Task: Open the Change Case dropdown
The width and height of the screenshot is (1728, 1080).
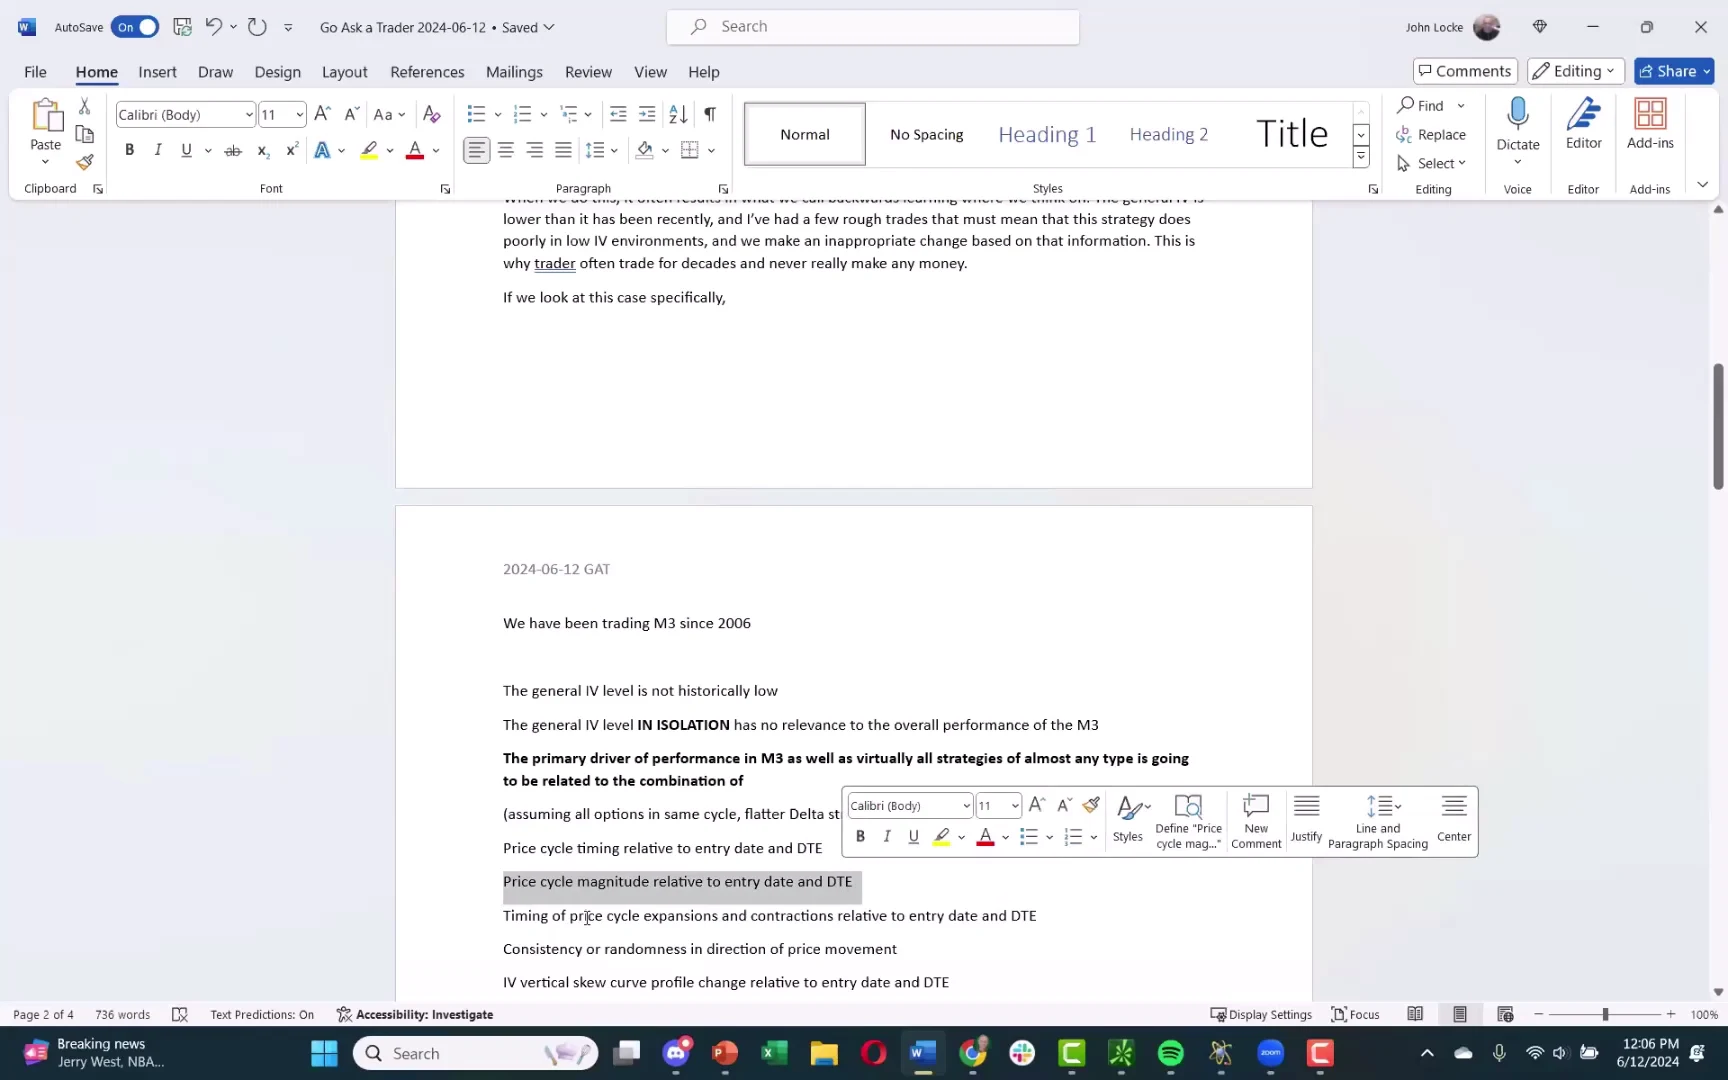Action: (x=389, y=115)
